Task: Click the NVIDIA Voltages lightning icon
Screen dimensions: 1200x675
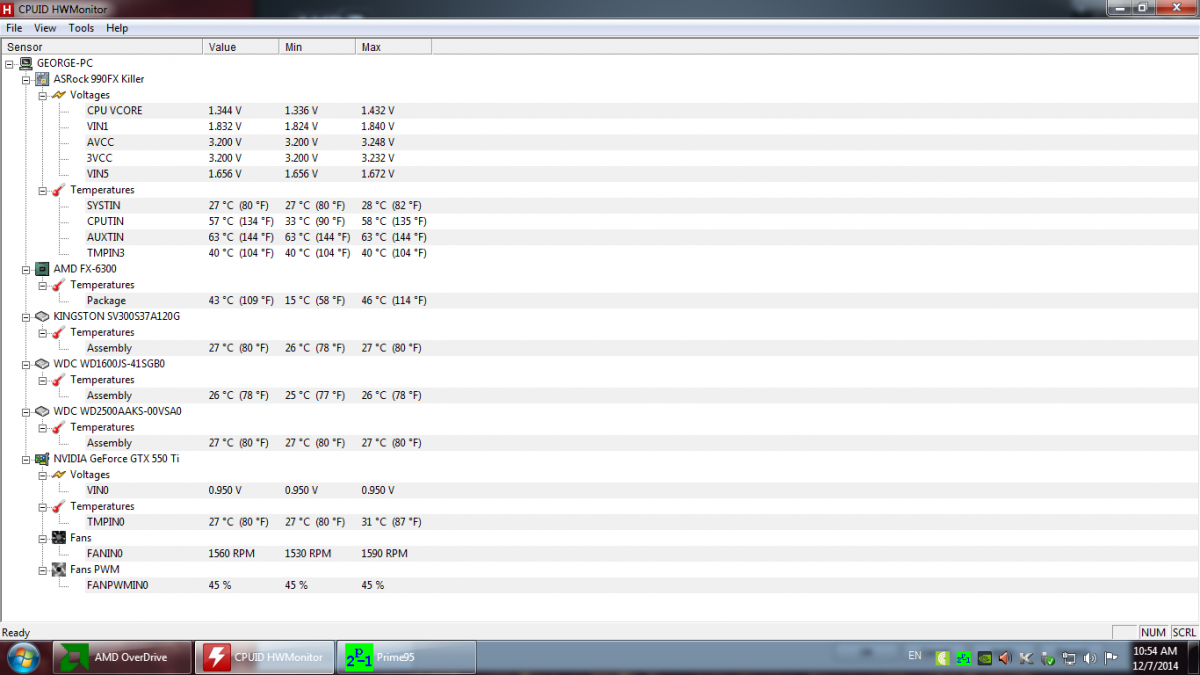Action: [59, 475]
